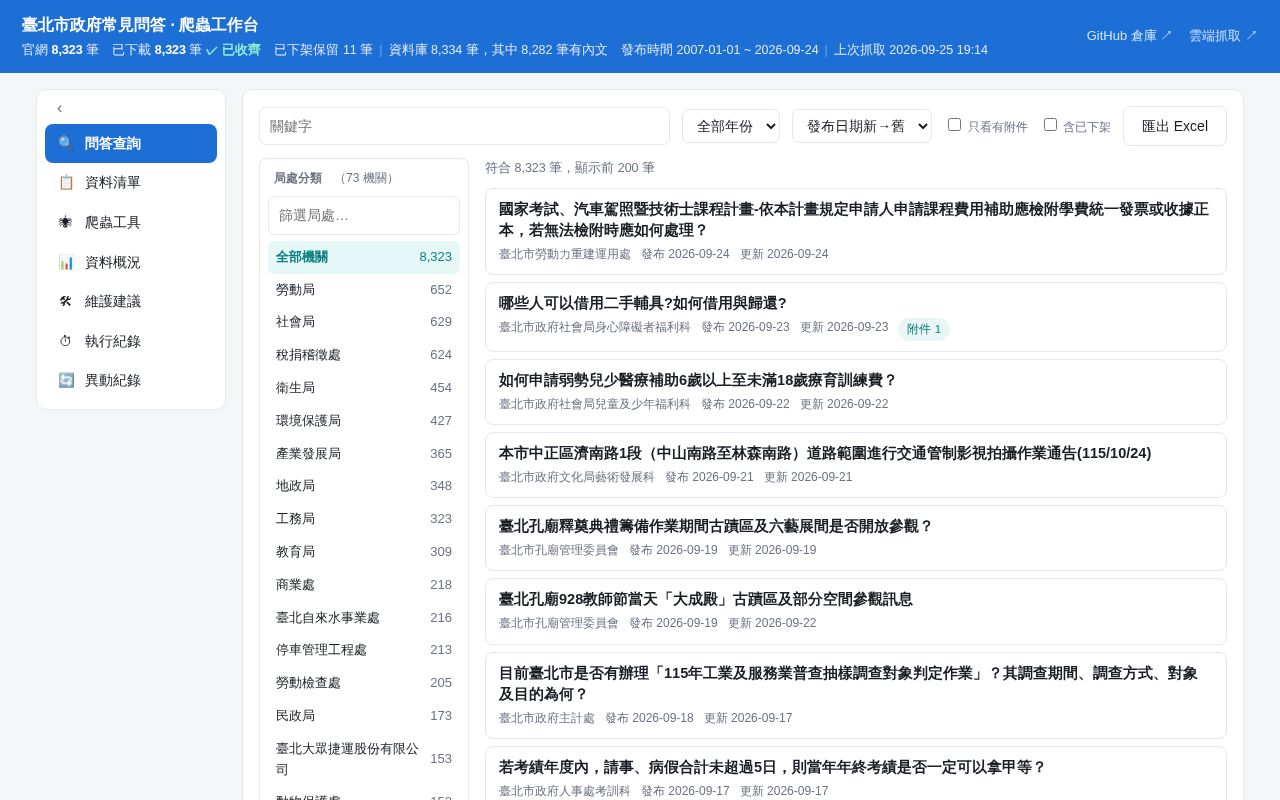This screenshot has width=1280, height=800.
Task: Collapse the sidebar with the chevron arrow
Action: click(59, 108)
